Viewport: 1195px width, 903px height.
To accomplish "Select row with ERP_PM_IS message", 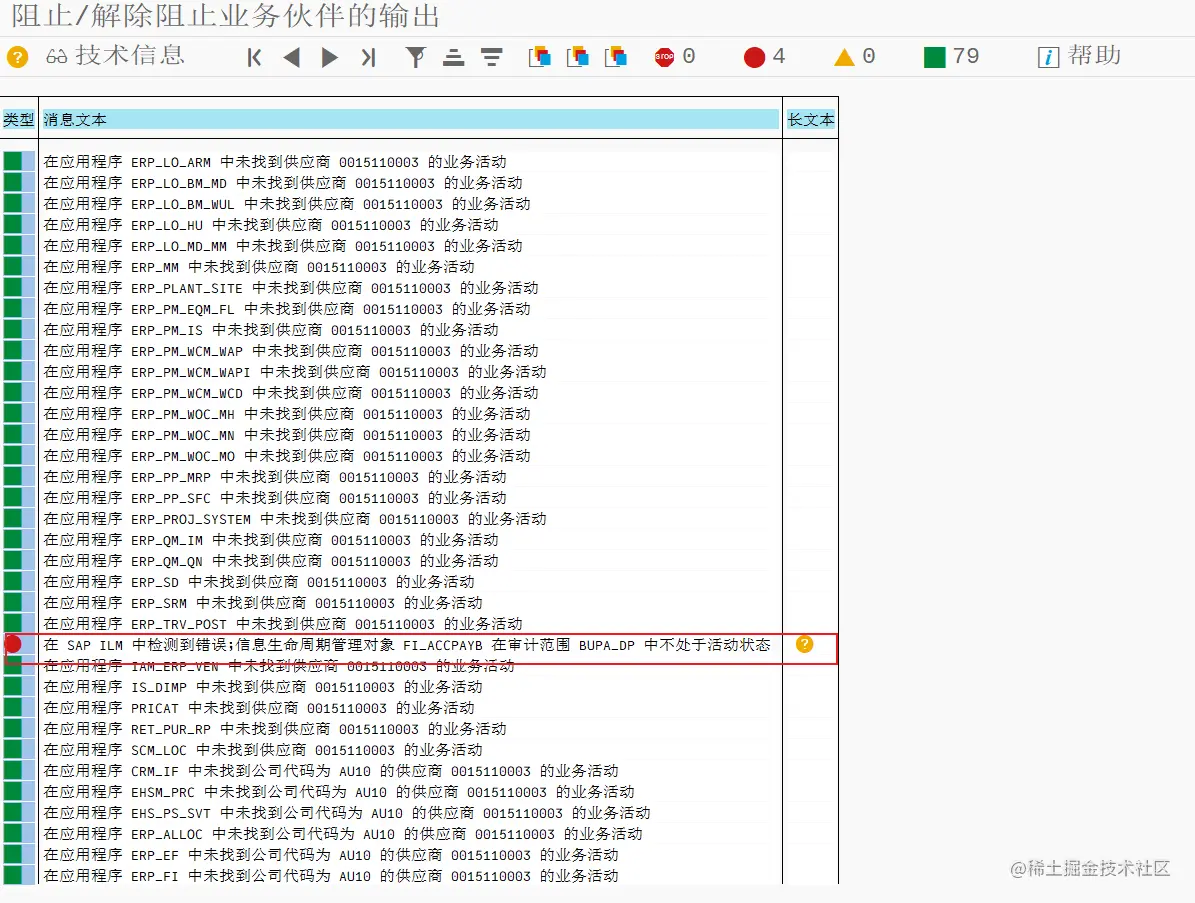I will 271,330.
